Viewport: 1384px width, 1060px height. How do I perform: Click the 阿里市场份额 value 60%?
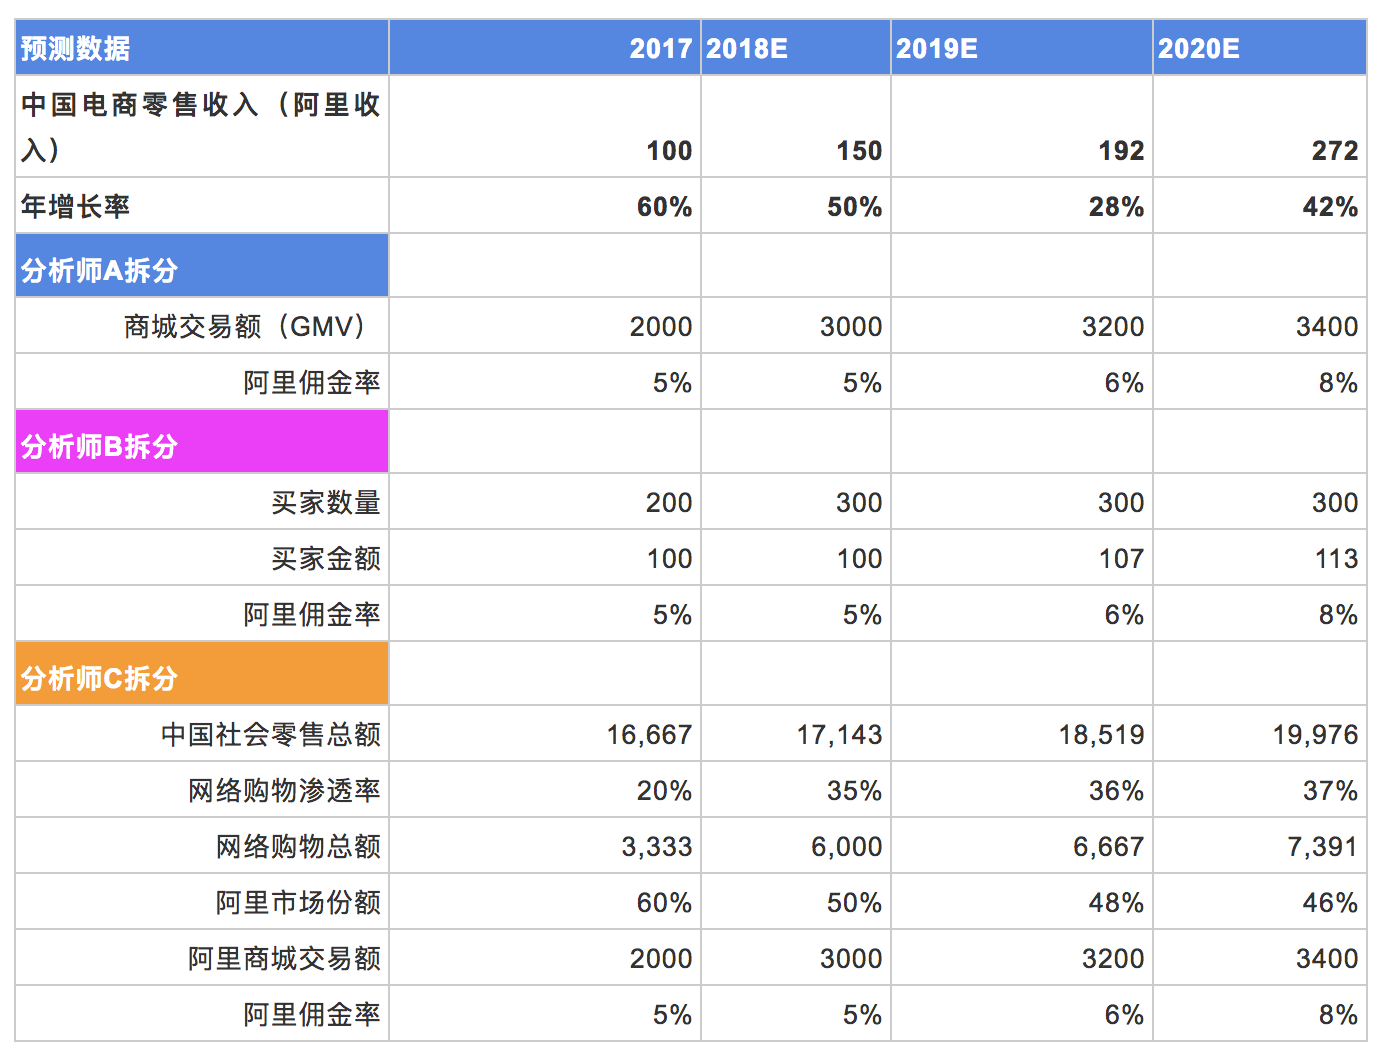[x=664, y=903]
